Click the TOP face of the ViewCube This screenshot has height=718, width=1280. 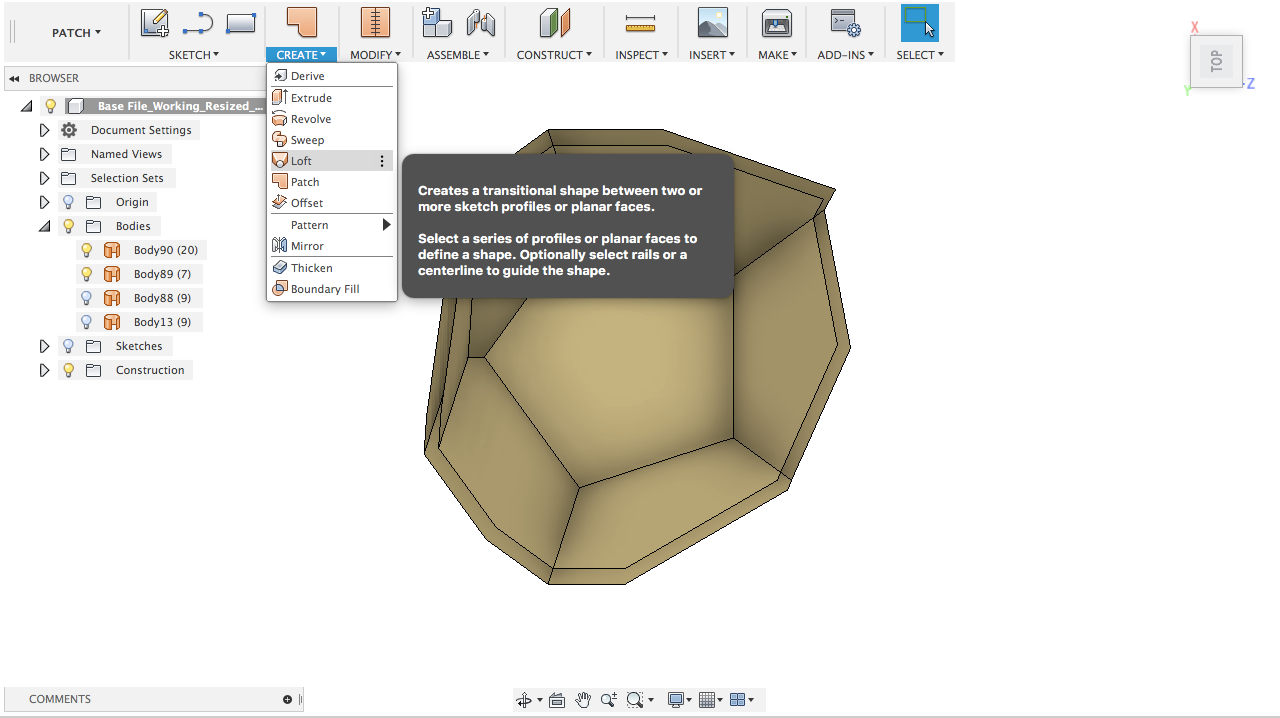pos(1216,61)
